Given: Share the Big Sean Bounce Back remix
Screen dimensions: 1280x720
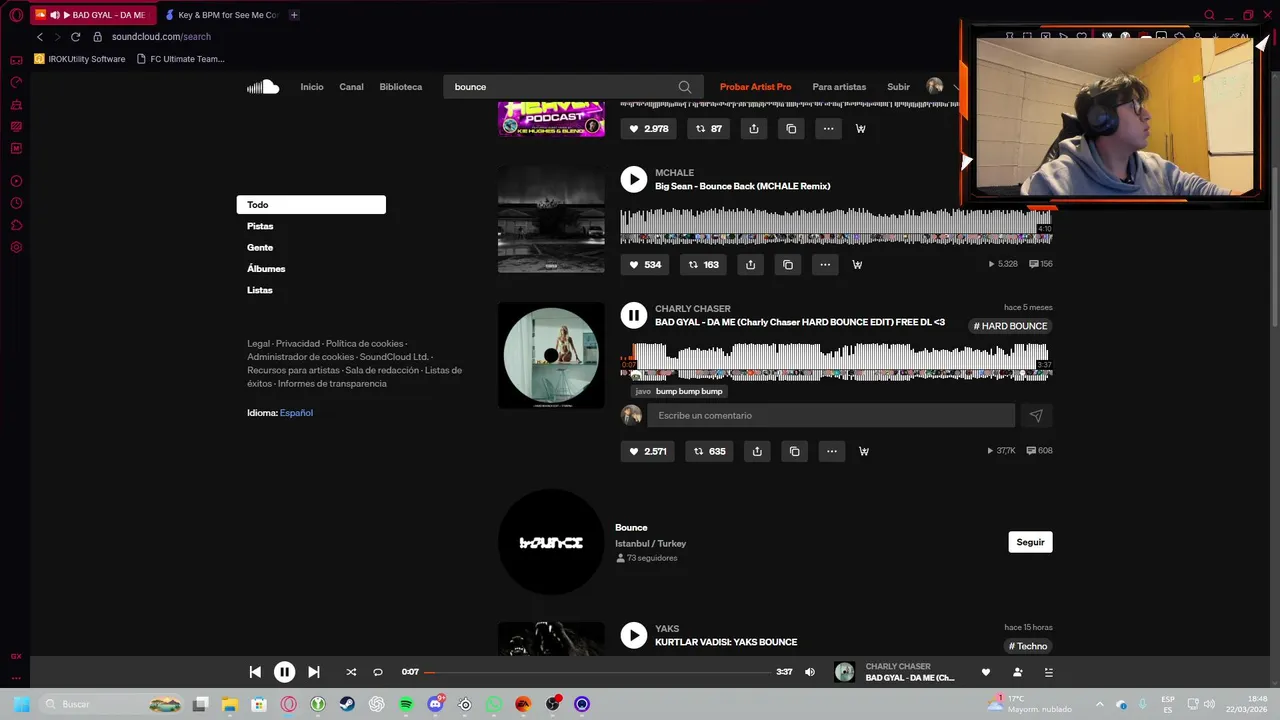Looking at the screenshot, I should 751,265.
